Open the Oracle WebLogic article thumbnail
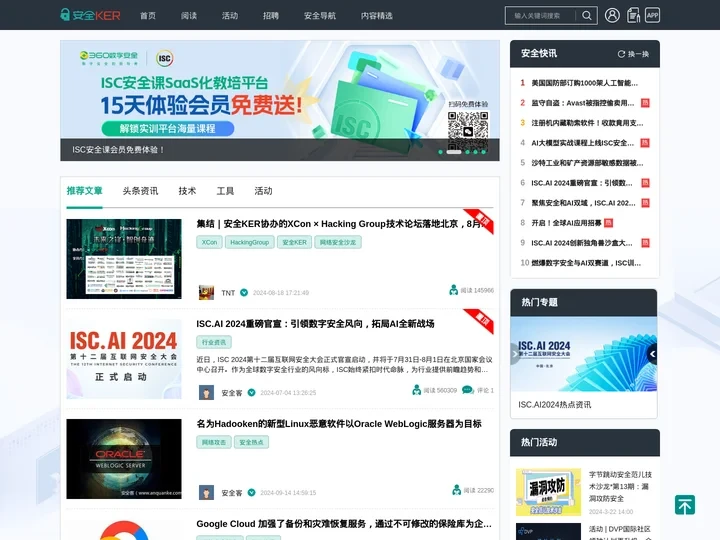This screenshot has height=540, width=720. click(x=124, y=459)
